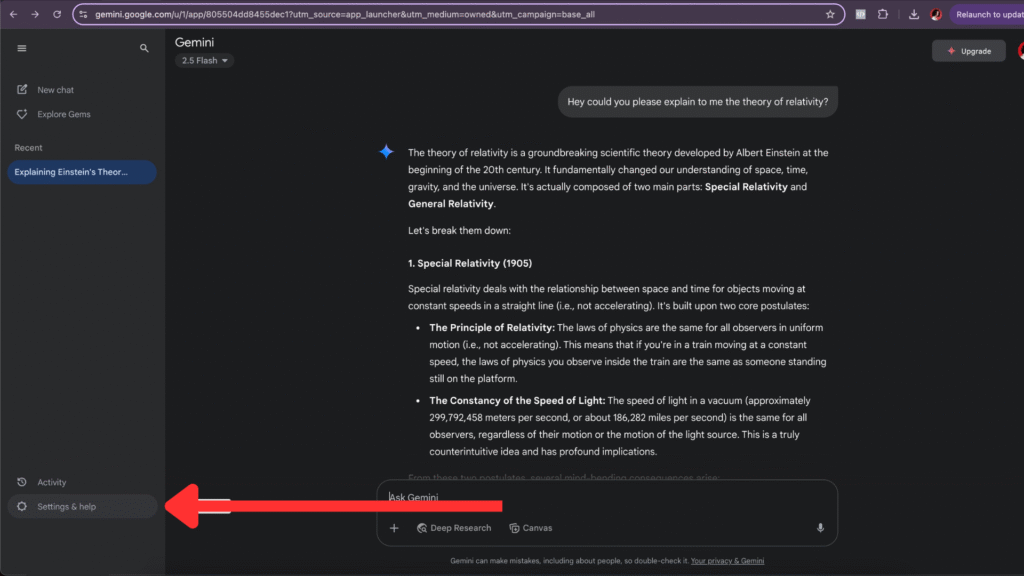Click the Upgrade button
1024x576 pixels.
pyautogui.click(x=968, y=51)
